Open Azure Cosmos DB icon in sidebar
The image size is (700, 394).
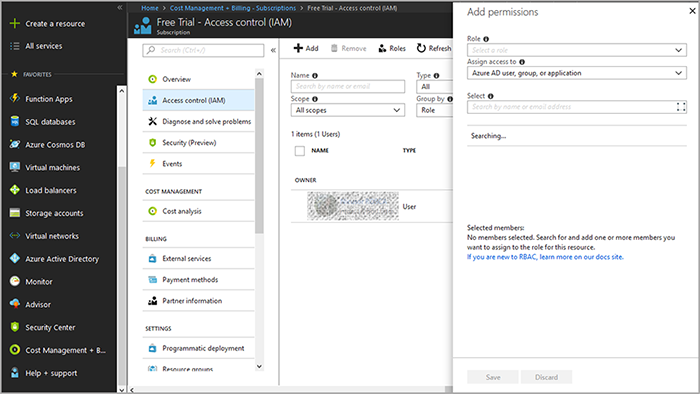(x=15, y=144)
